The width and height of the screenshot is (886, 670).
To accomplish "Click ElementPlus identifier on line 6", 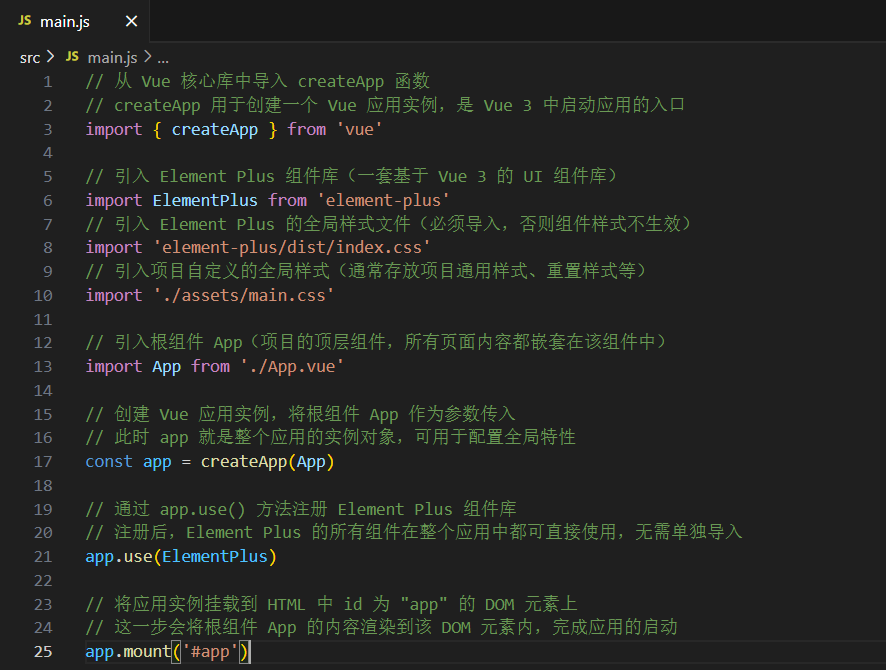I will [x=205, y=200].
